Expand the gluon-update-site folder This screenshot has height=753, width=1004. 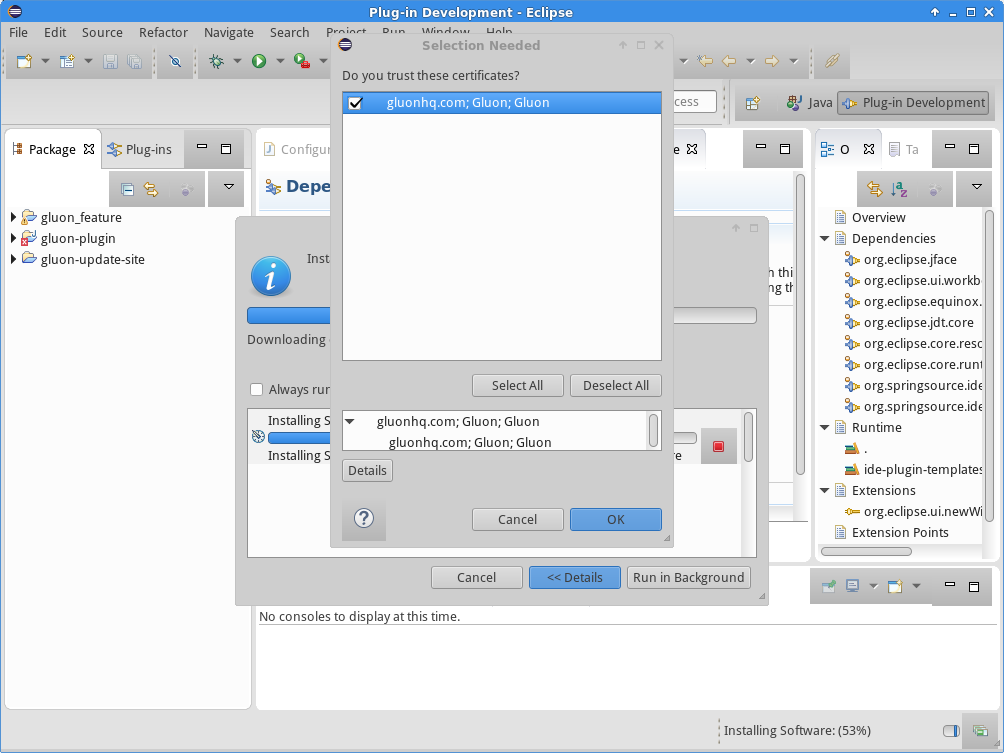coord(13,259)
